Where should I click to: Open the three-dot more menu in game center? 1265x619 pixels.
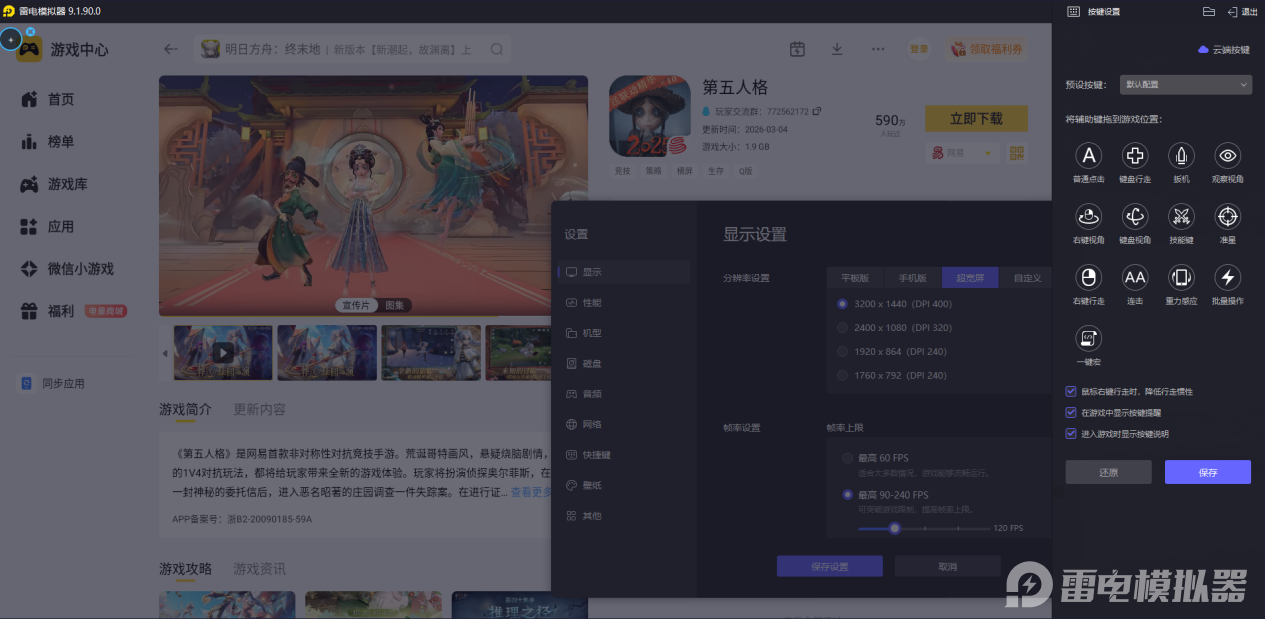click(x=877, y=49)
